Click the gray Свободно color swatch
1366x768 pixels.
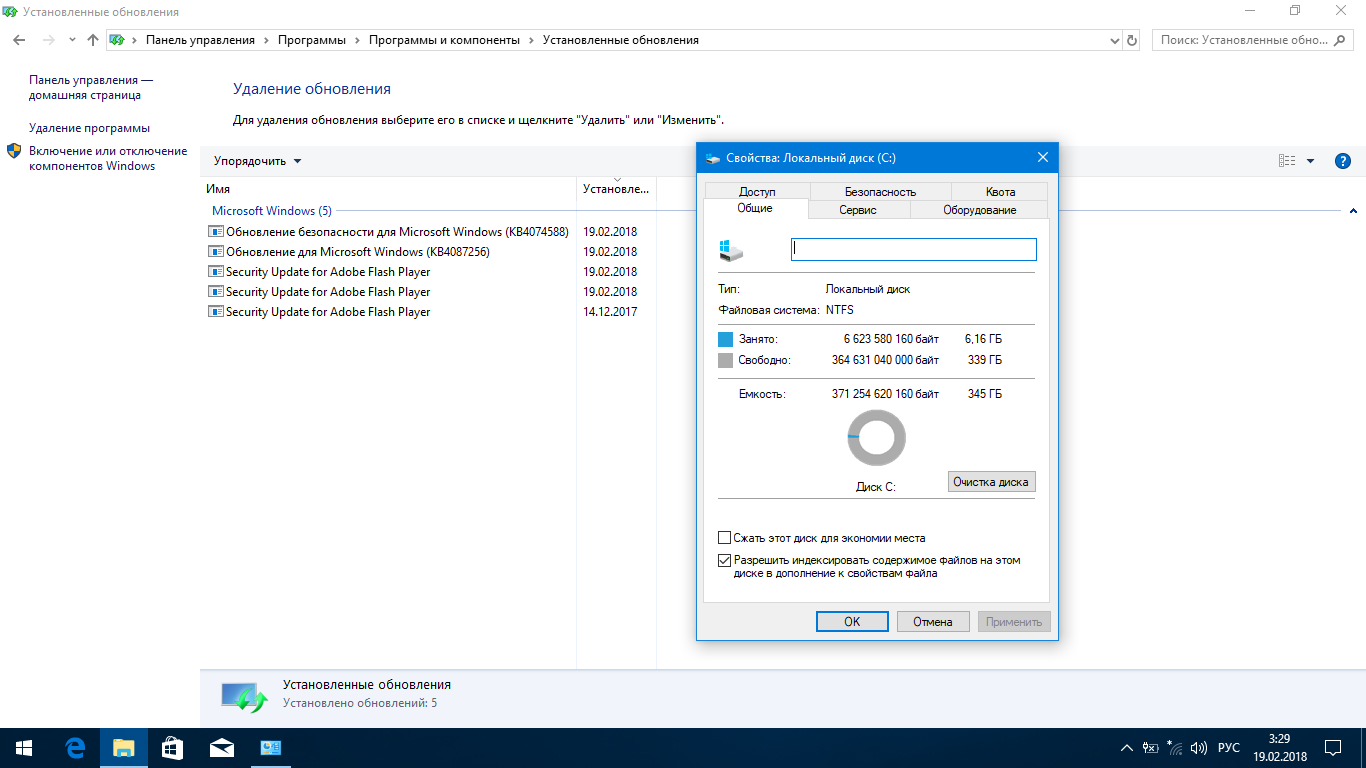(x=726, y=360)
